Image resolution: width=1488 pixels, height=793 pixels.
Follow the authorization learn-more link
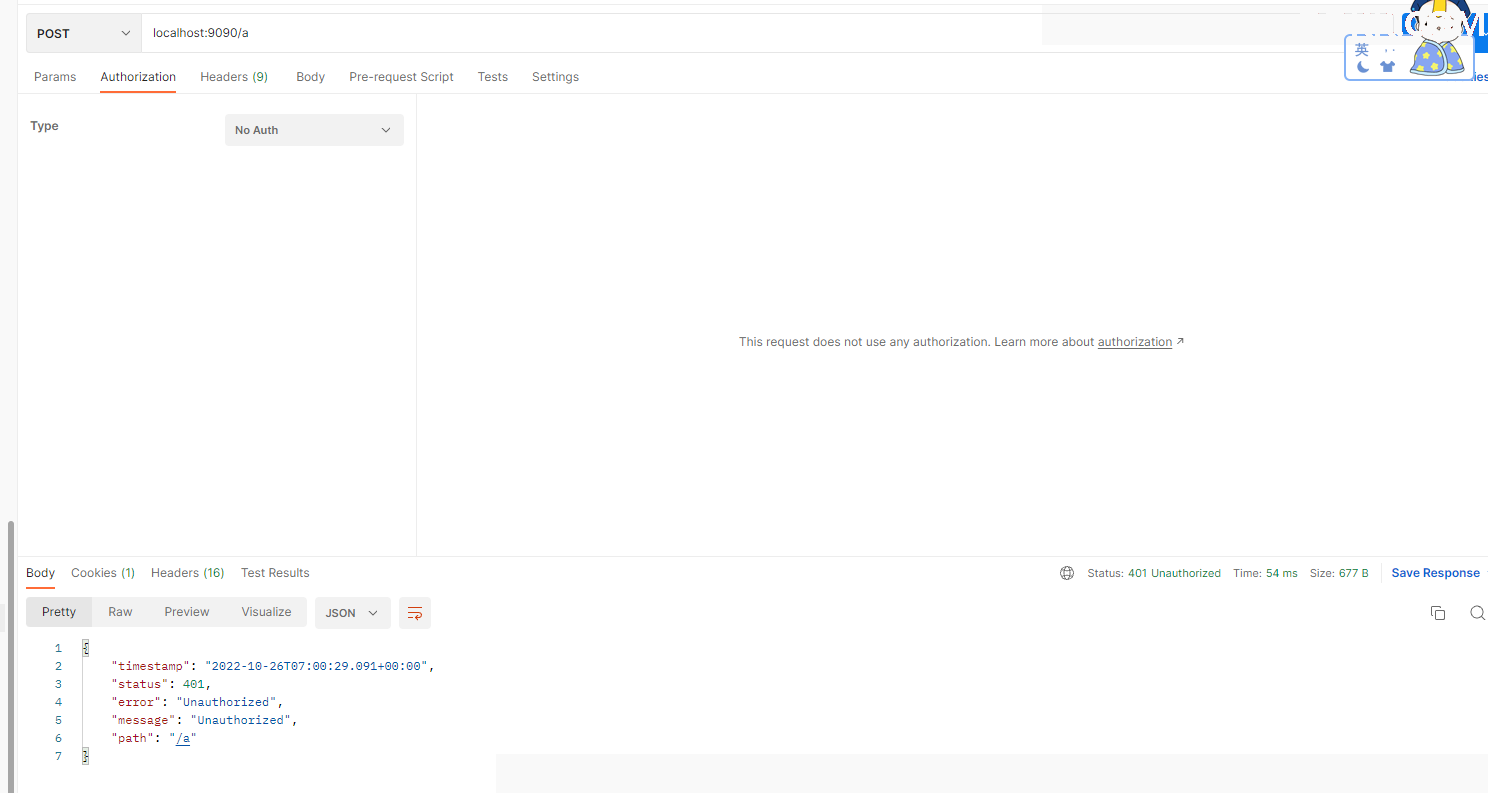pos(1135,342)
